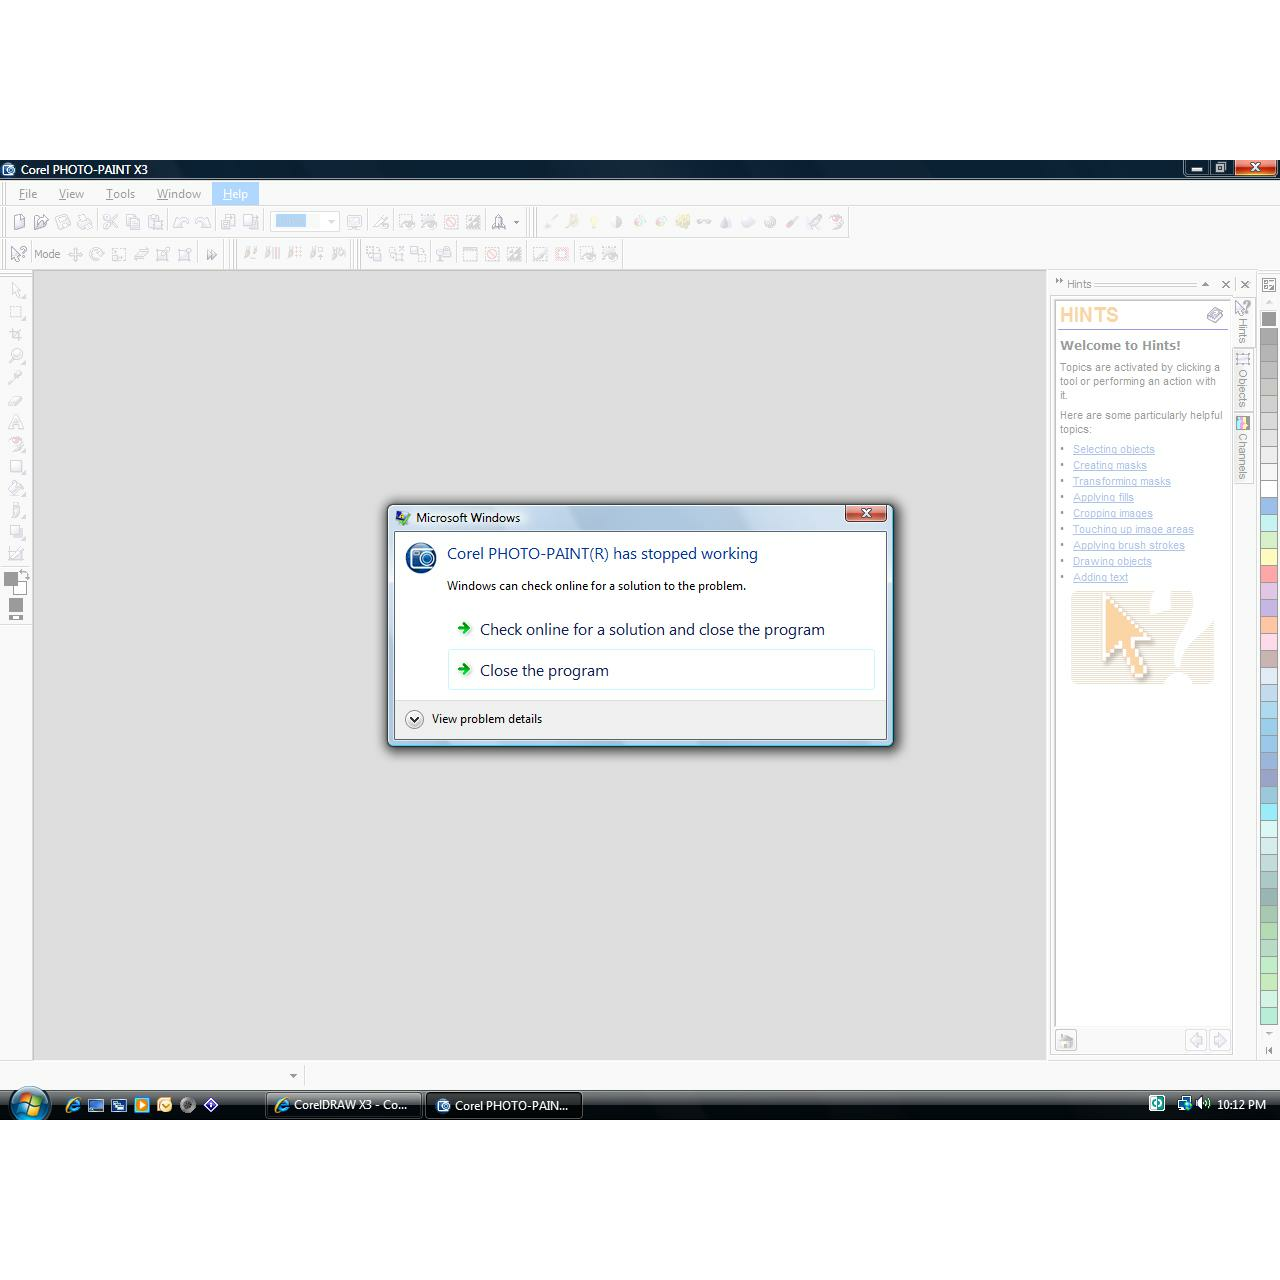Collapse docker with double-arrow beside Hints
The width and height of the screenshot is (1280, 1280).
[x=1059, y=282]
